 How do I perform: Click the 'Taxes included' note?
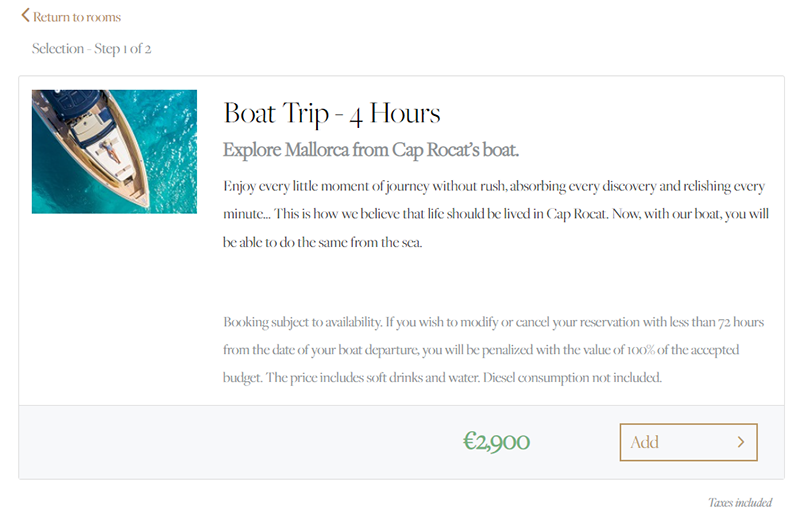(740, 503)
